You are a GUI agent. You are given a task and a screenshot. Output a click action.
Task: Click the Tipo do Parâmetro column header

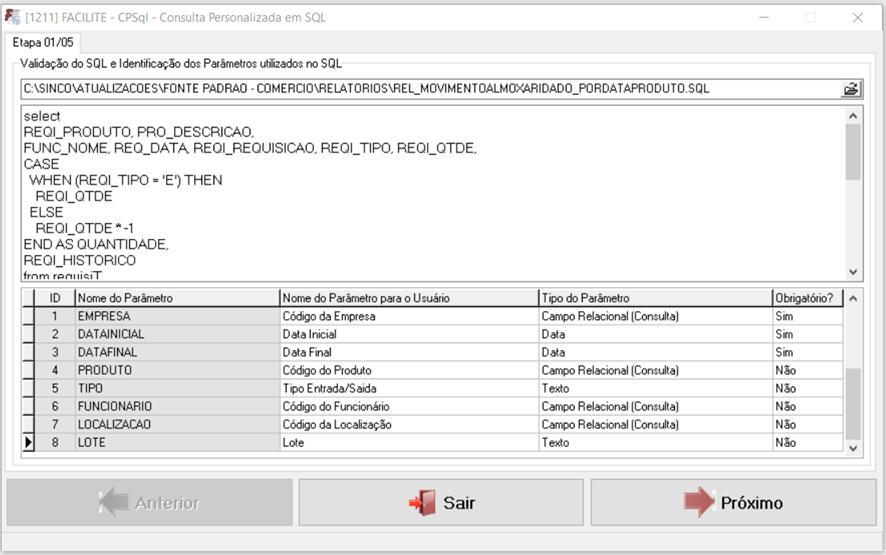(655, 298)
